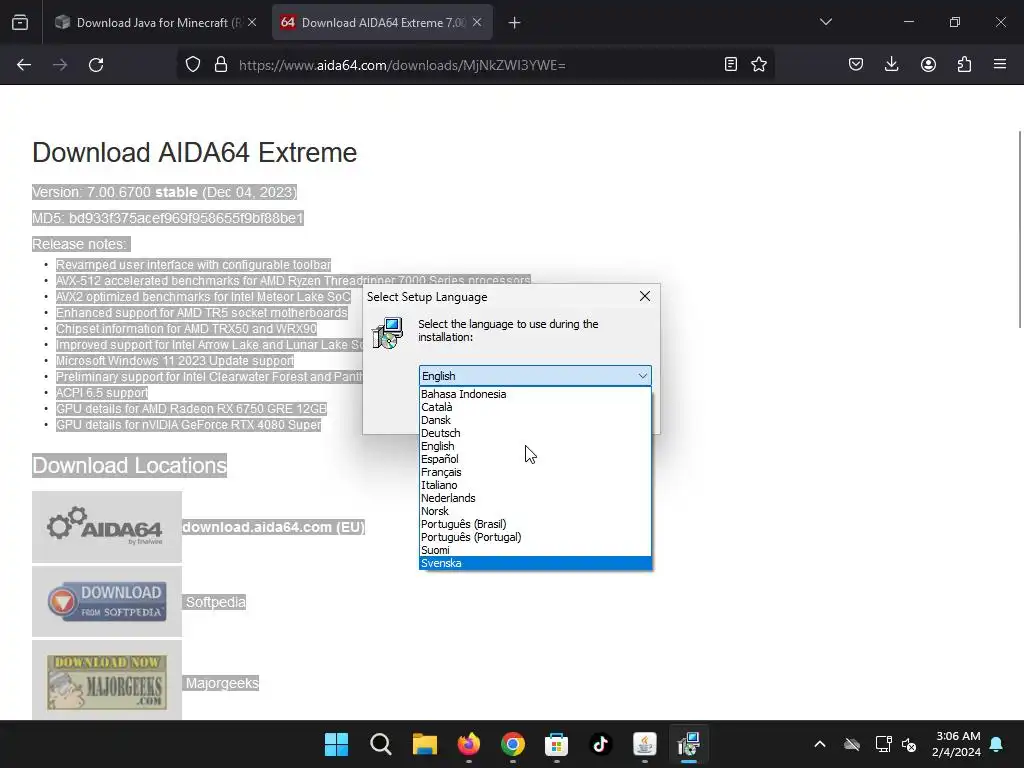Close the Download AIDA64 Extreme tab

pyautogui.click(x=477, y=22)
